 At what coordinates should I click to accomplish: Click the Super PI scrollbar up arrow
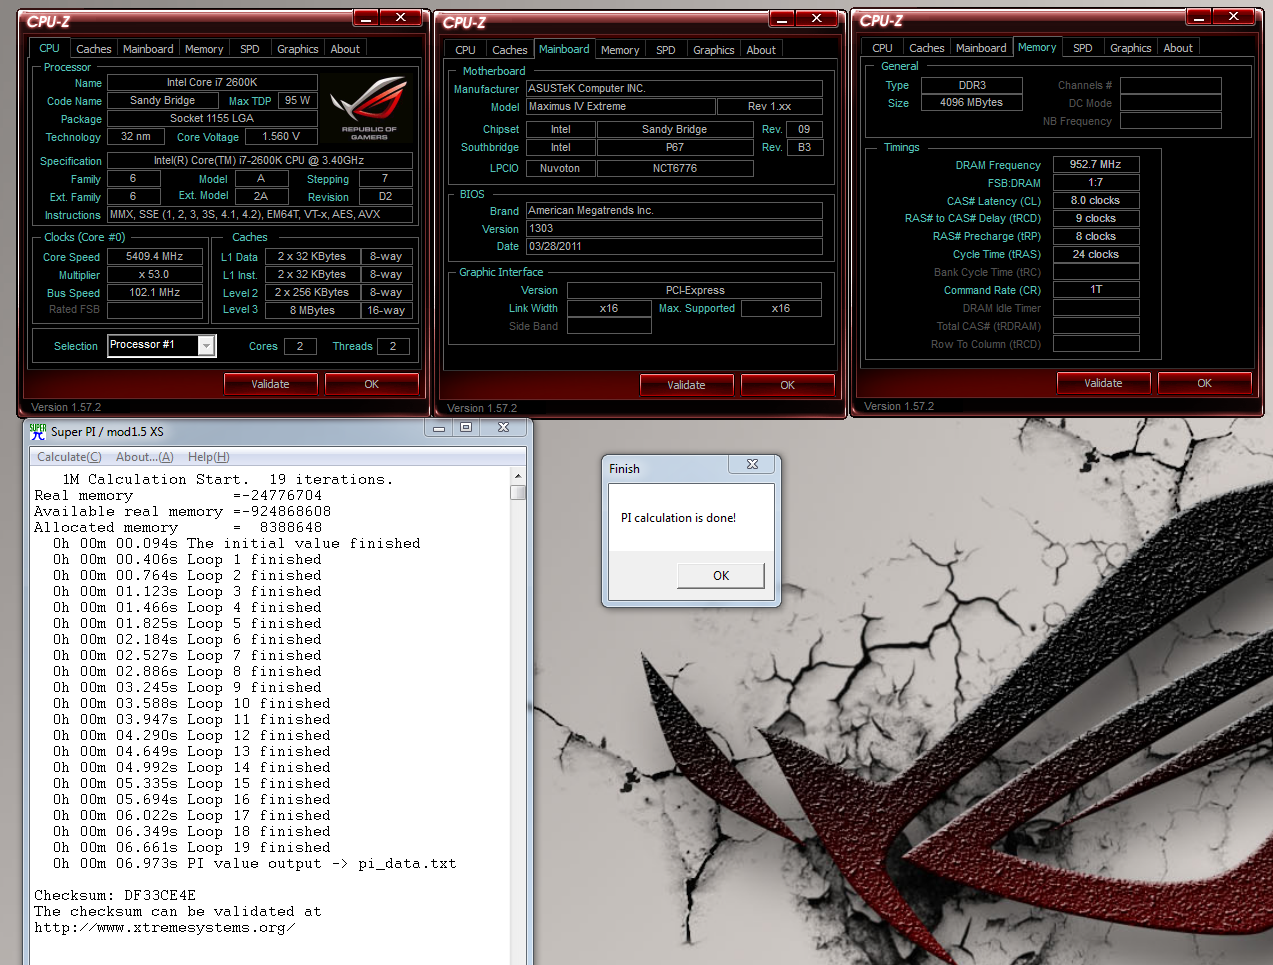pyautogui.click(x=517, y=476)
